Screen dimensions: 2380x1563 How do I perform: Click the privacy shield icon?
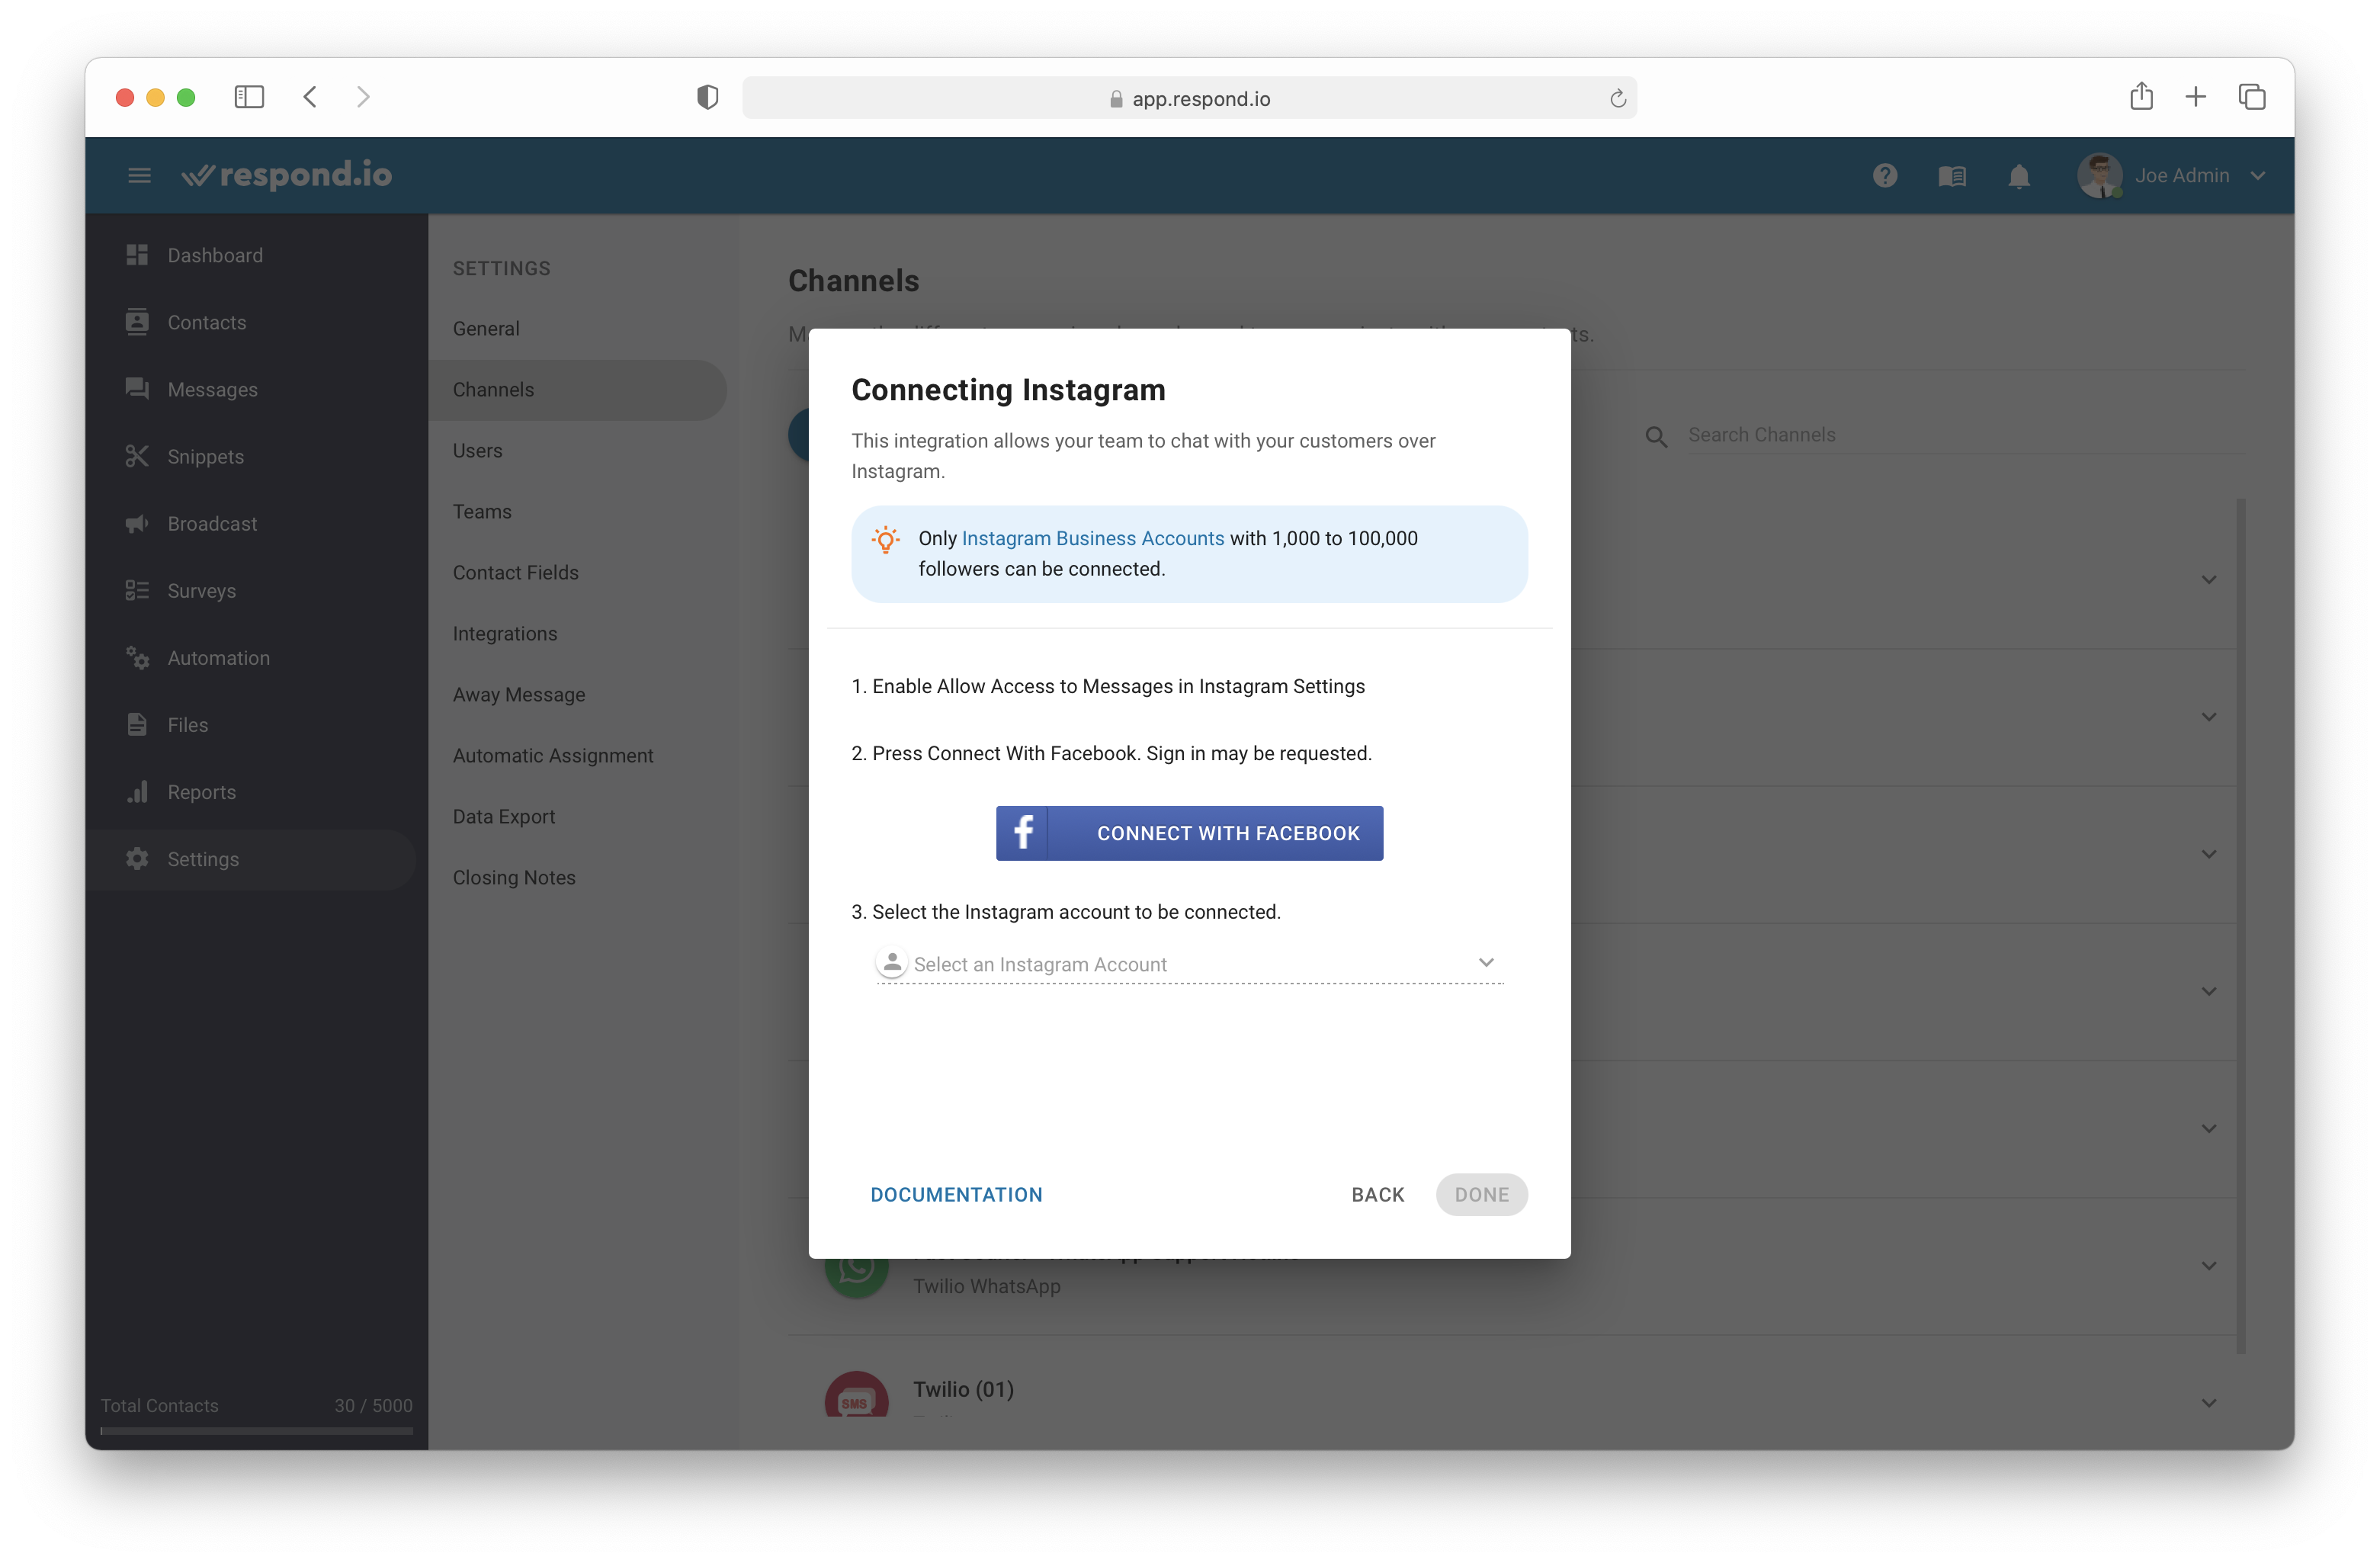click(x=707, y=97)
